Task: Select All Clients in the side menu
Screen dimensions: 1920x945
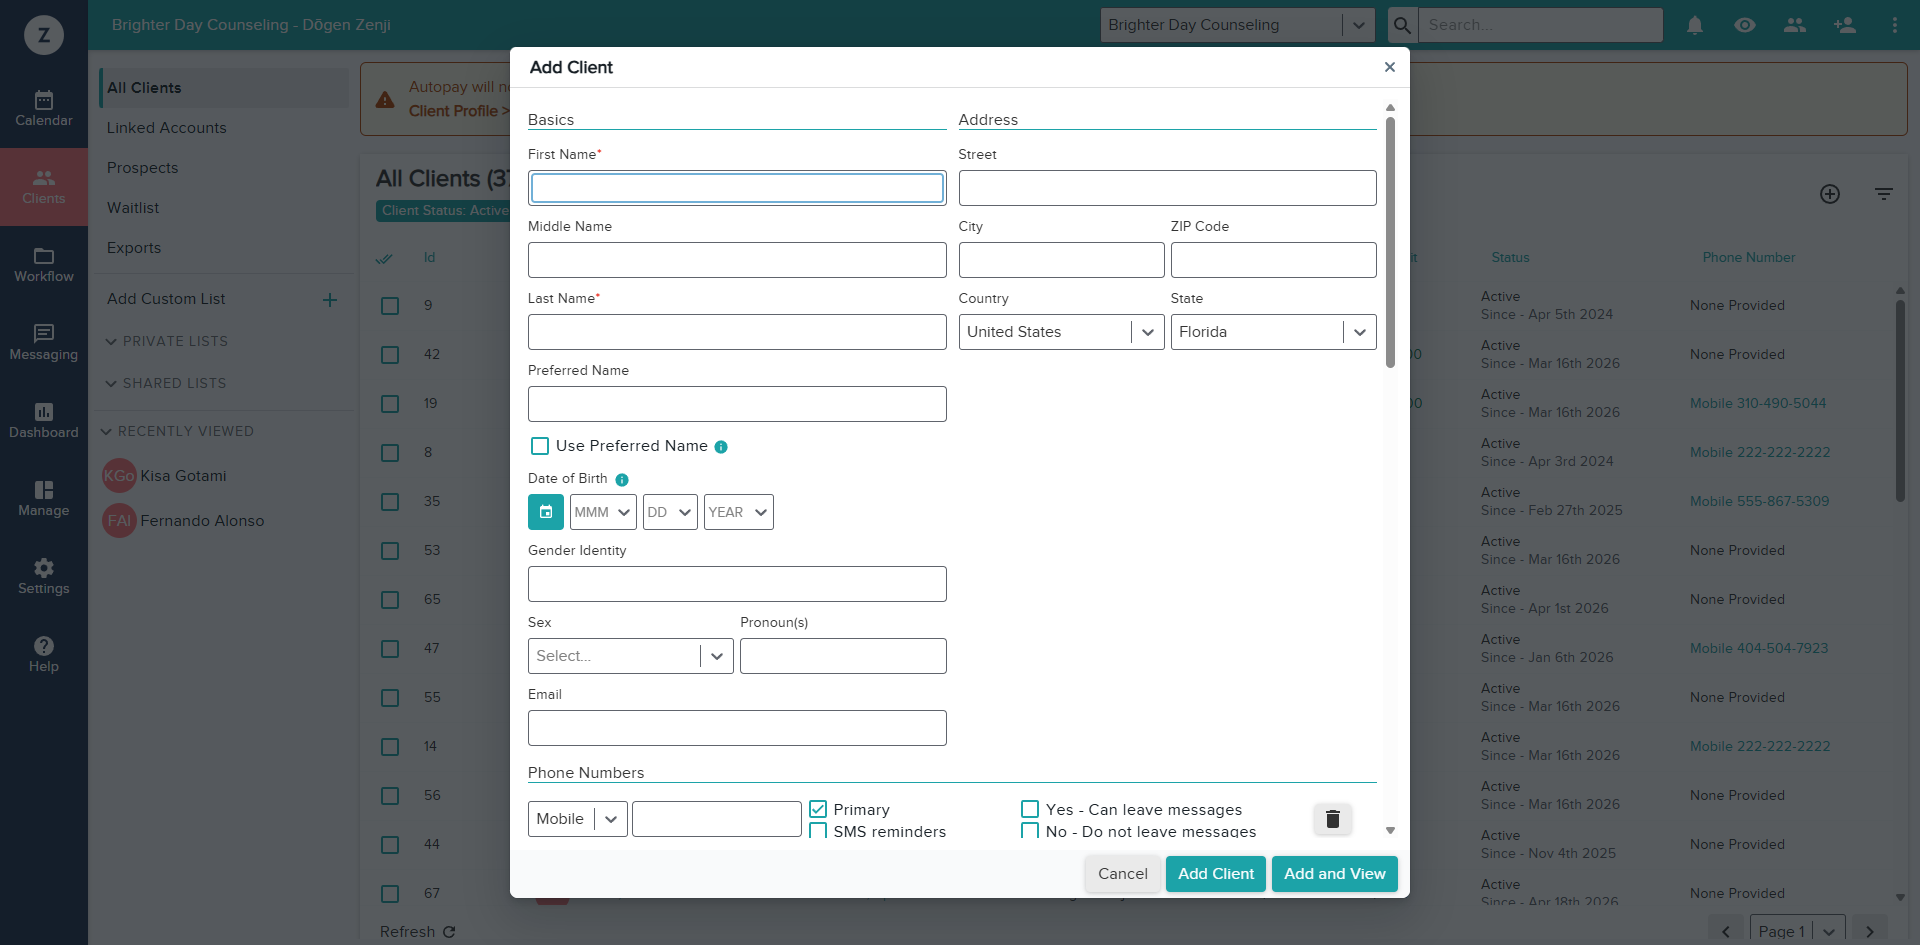Action: point(224,88)
